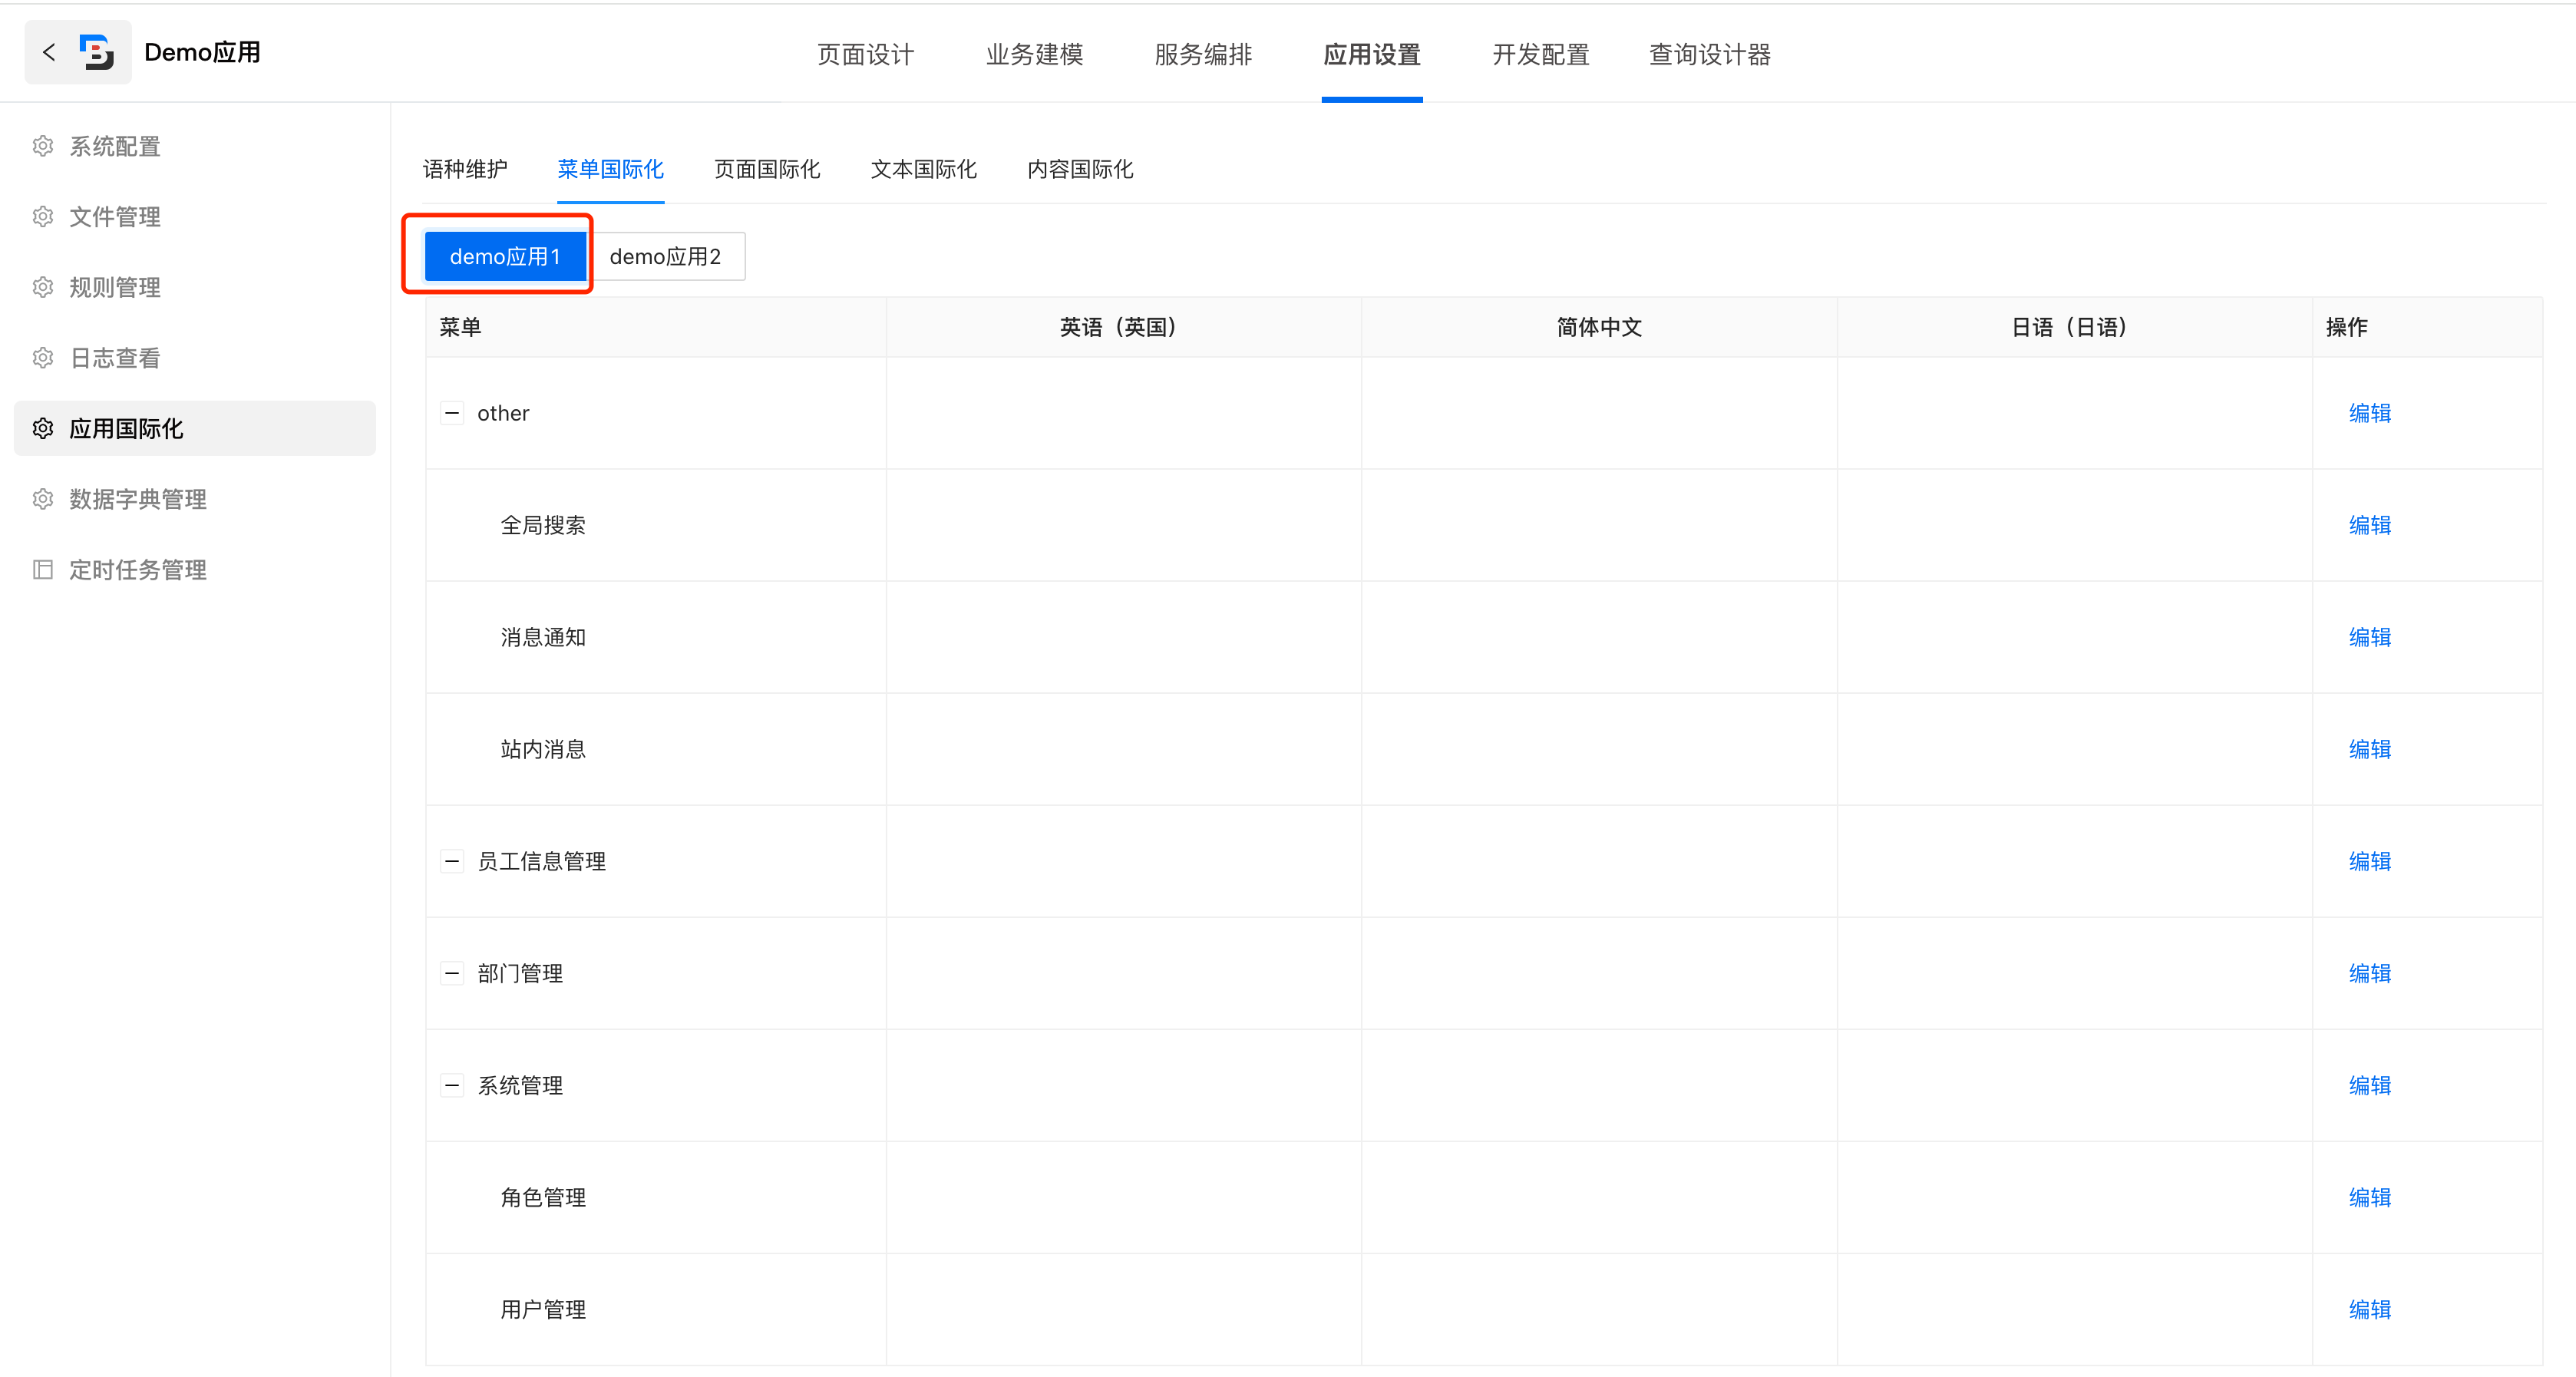The width and height of the screenshot is (2576, 1377).
Task: Open 数据字典管理 in the sidebar
Action: click(x=195, y=499)
